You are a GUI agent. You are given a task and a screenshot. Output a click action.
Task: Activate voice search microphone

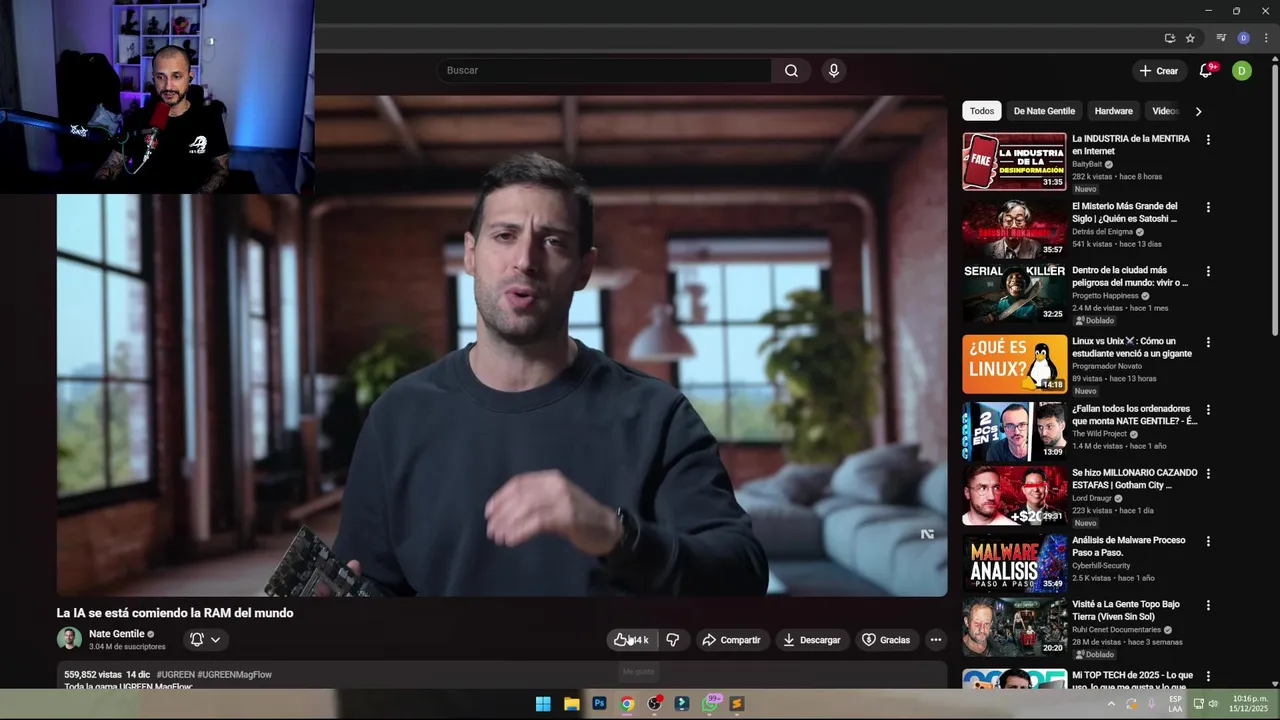pyautogui.click(x=833, y=71)
